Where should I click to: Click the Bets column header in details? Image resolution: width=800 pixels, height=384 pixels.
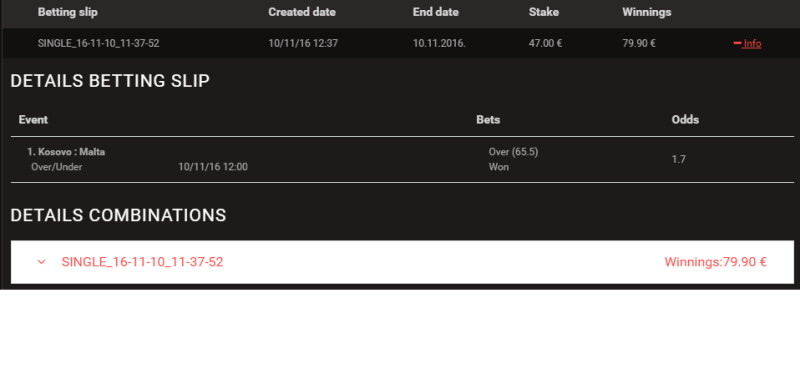tap(488, 120)
